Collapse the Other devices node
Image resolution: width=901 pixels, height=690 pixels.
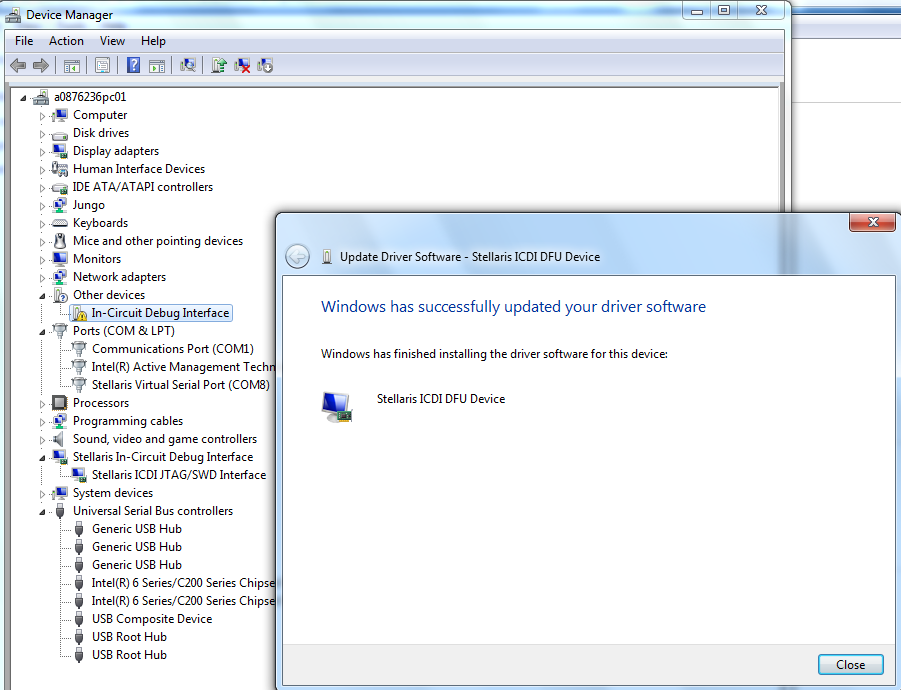[x=42, y=296]
